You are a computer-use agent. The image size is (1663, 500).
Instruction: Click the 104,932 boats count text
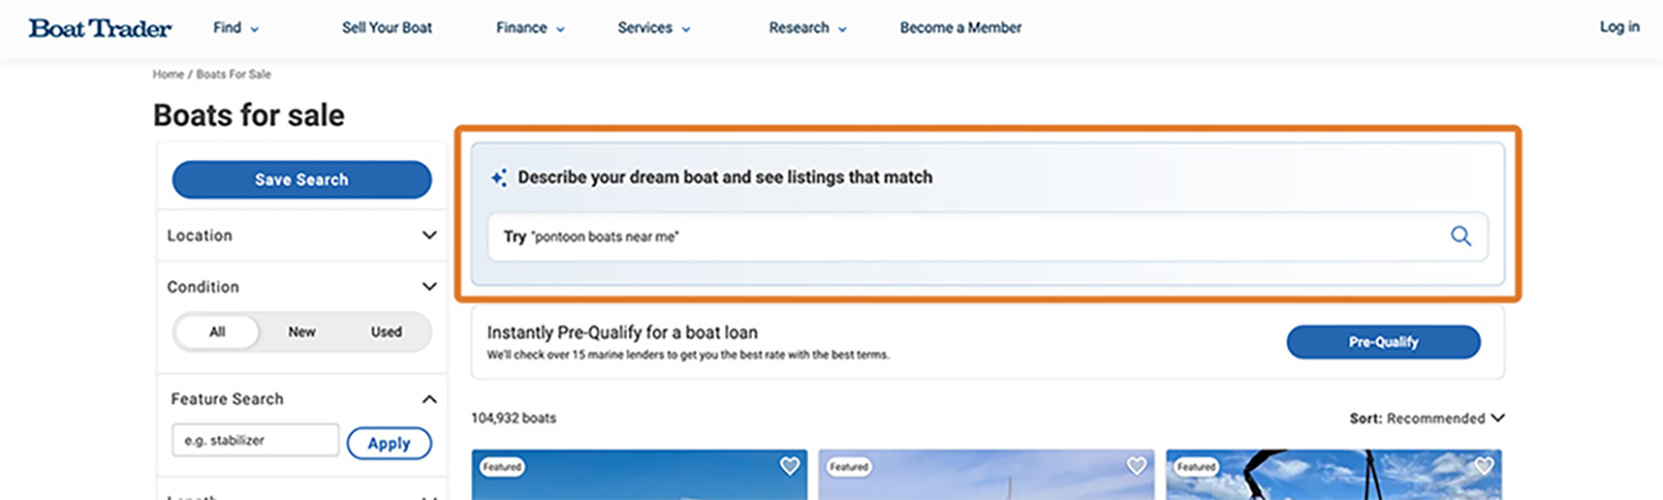click(514, 418)
